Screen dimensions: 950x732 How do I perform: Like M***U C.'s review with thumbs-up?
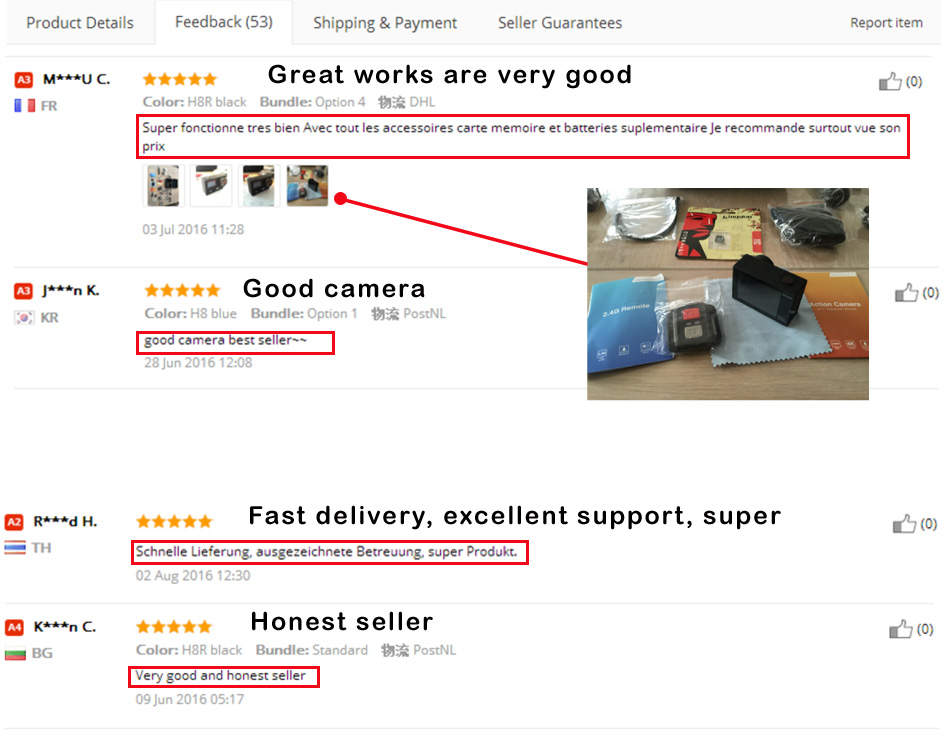(890, 81)
